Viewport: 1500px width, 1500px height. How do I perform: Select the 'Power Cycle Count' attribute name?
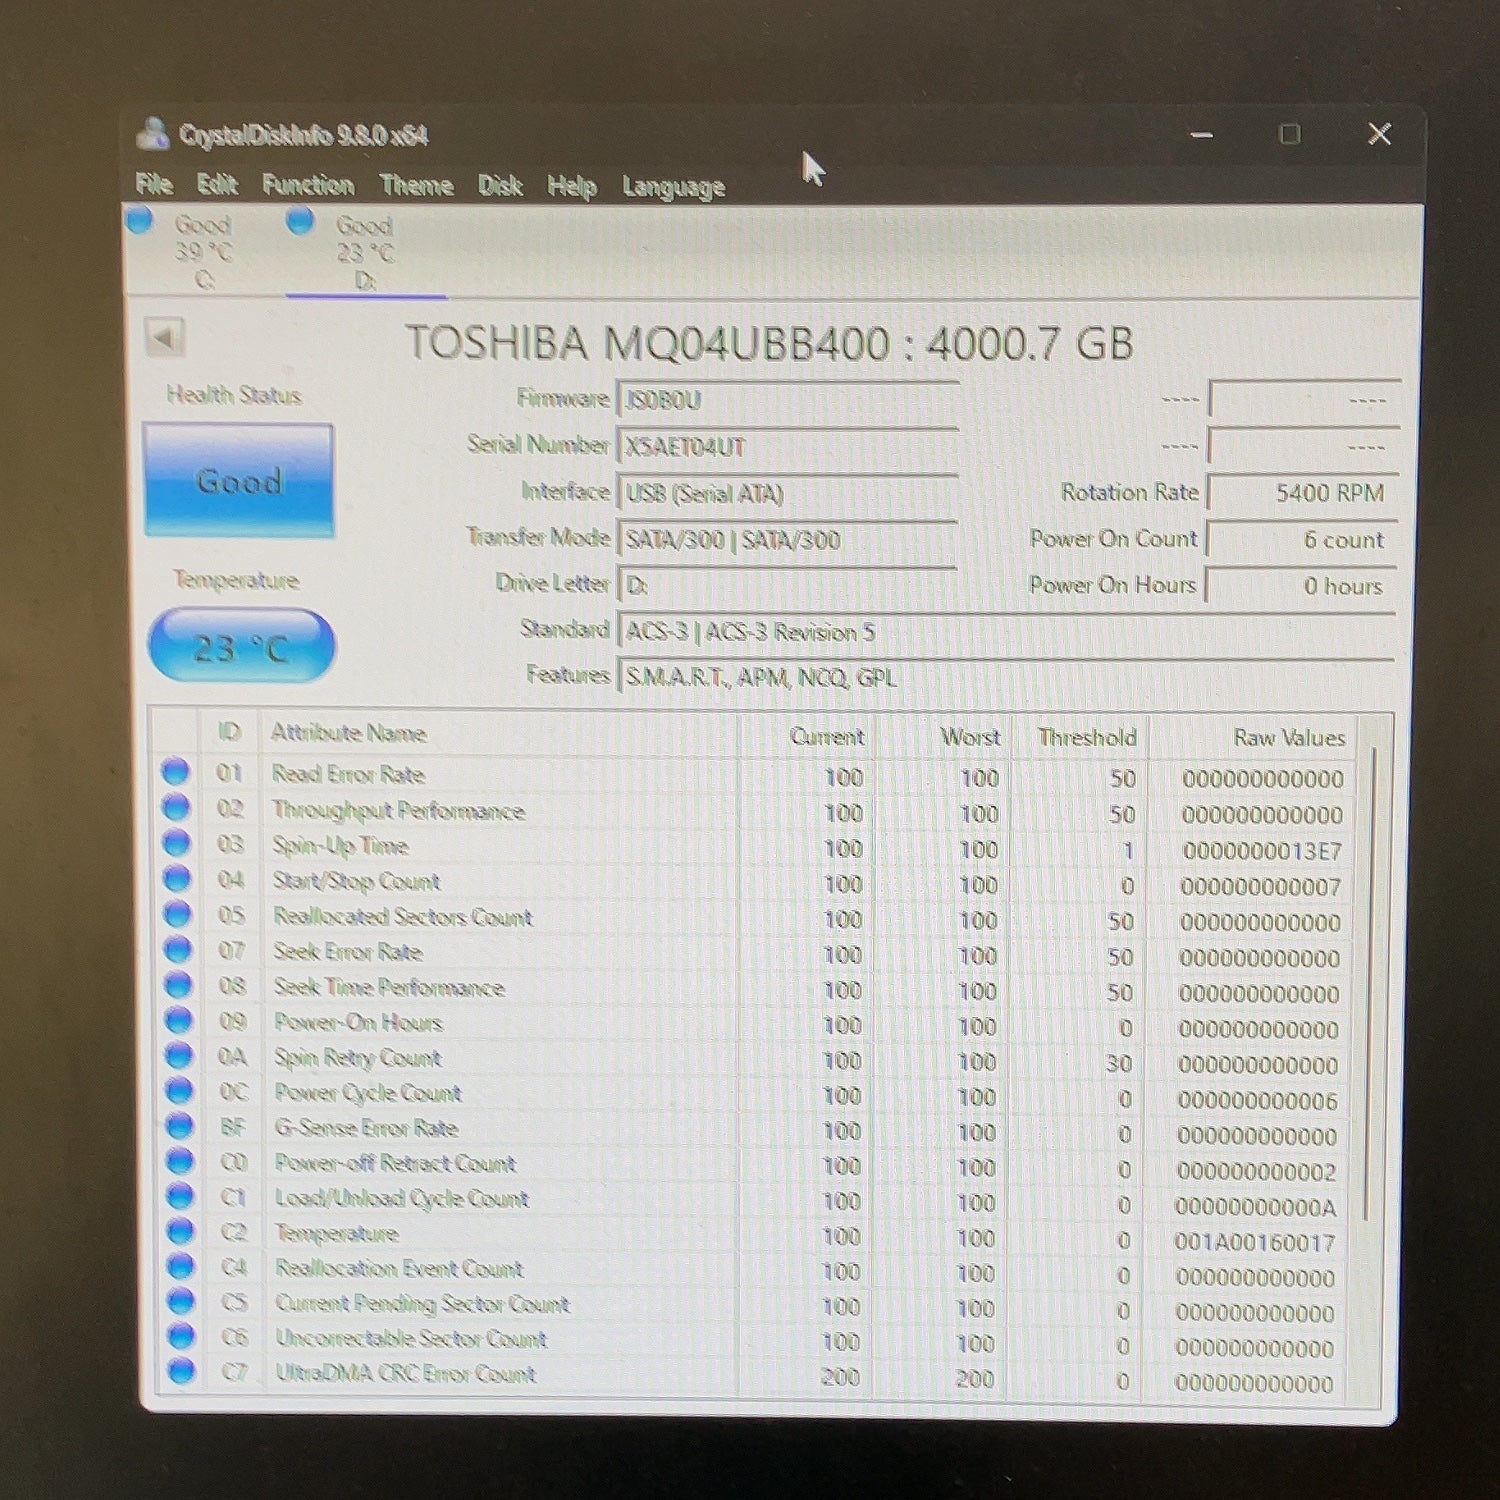tap(368, 1093)
